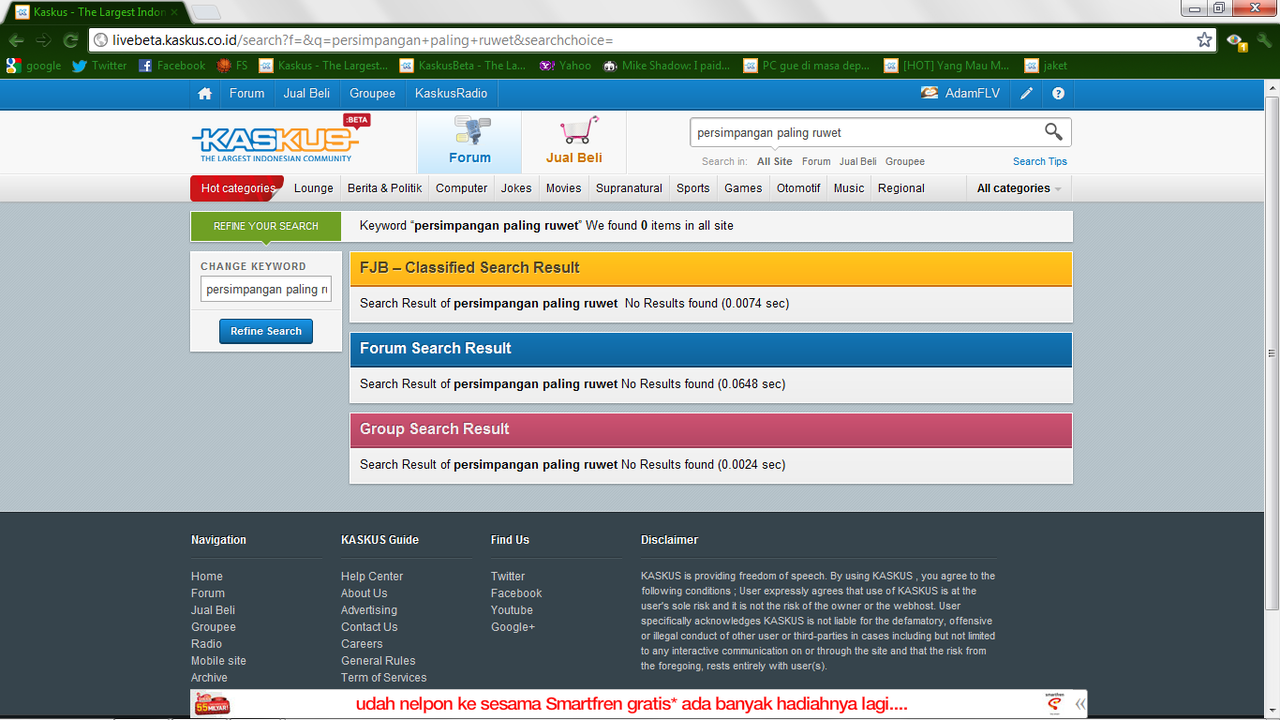Open the Games category

pos(743,188)
